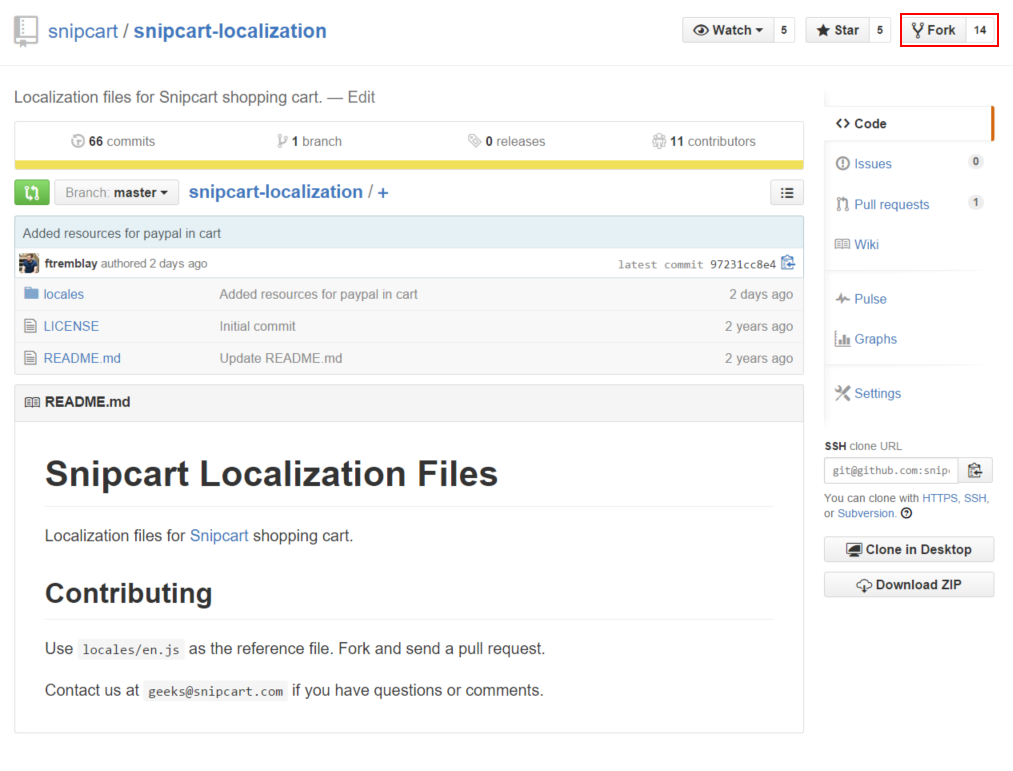Open the file list view button
Image resolution: width=1013 pixels, height=771 pixels.
[x=787, y=193]
